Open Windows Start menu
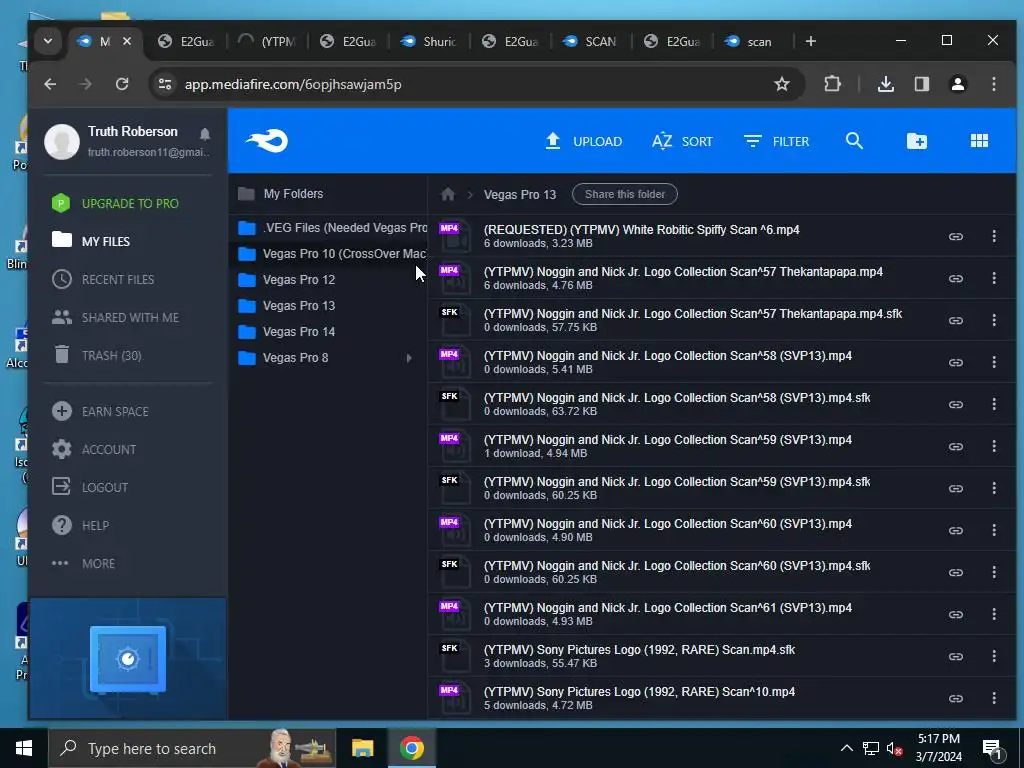This screenshot has width=1024, height=768. coord(24,748)
